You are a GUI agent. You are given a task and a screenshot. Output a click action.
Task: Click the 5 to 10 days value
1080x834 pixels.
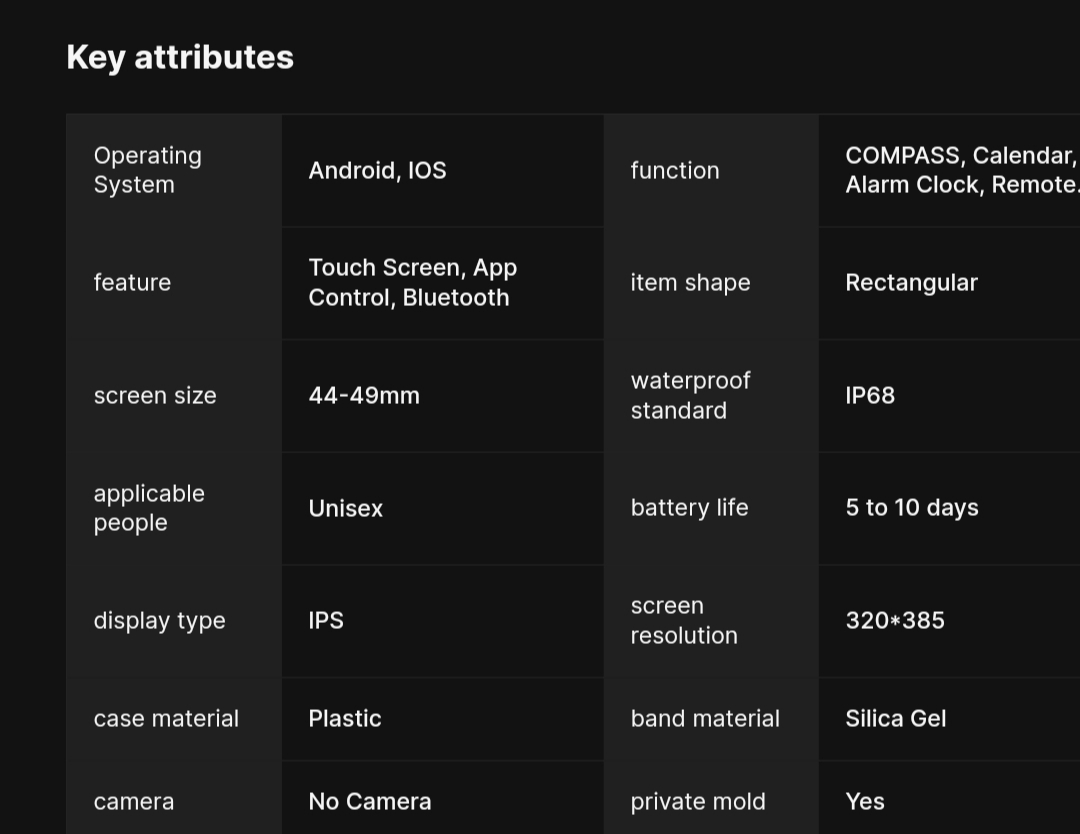point(912,508)
